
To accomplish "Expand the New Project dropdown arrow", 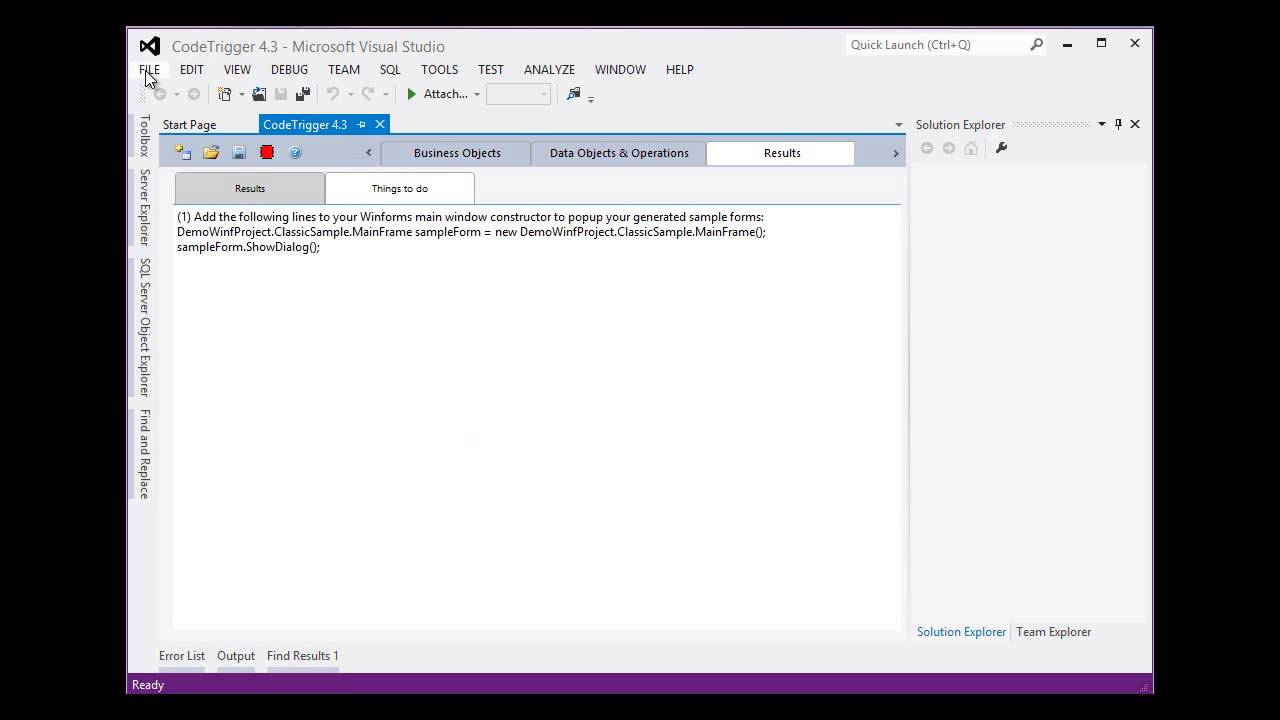I will 242,95.
